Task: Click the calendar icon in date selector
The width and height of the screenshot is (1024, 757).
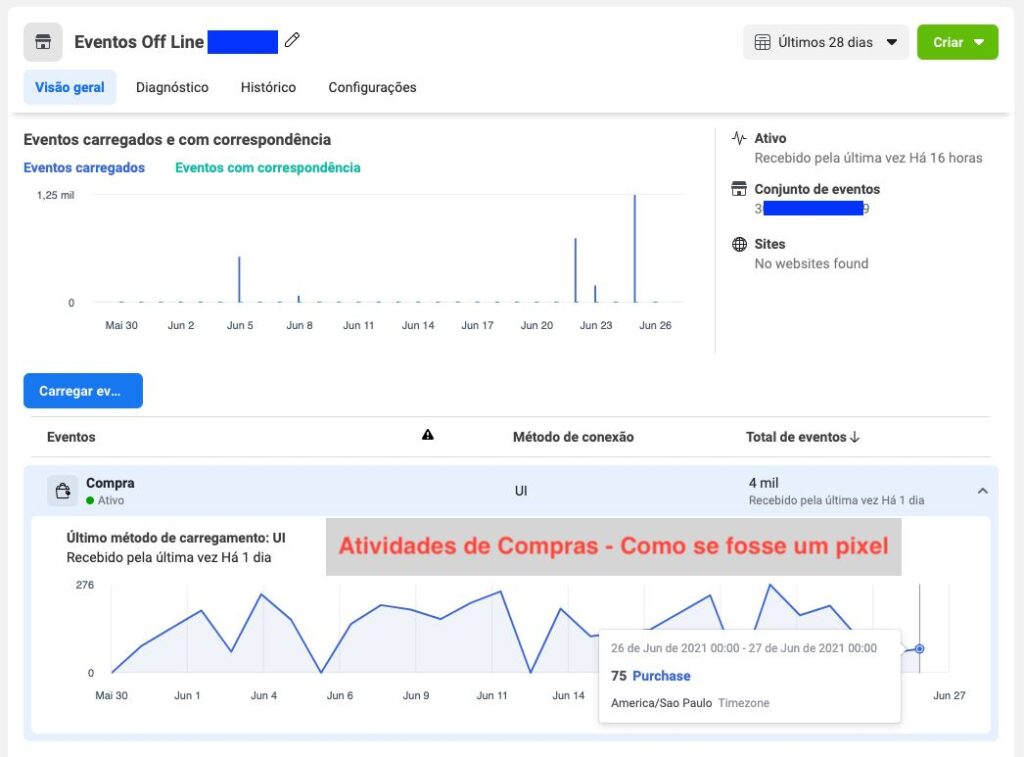Action: (762, 42)
